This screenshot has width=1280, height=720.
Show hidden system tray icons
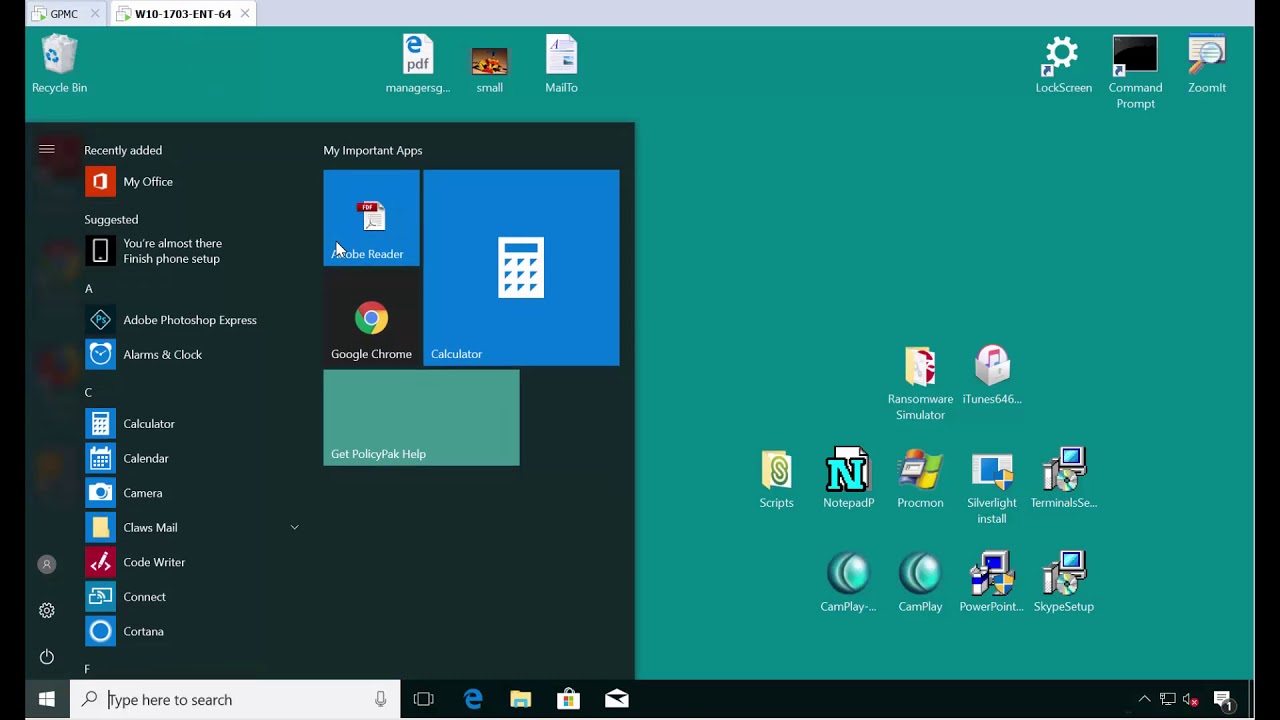1144,700
